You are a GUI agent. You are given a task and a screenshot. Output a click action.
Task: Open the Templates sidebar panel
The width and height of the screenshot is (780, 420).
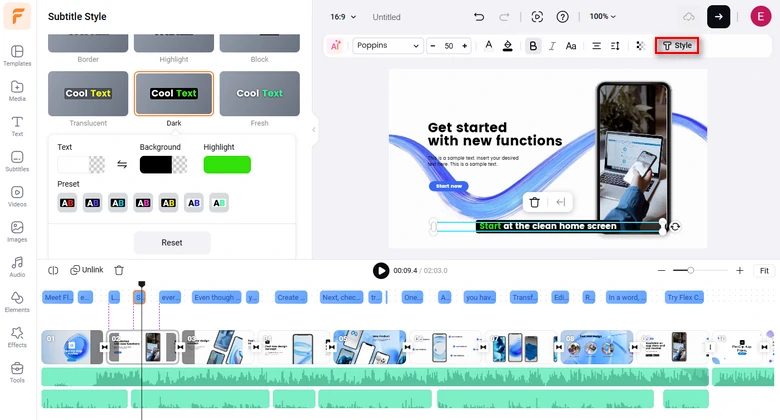(x=17, y=56)
